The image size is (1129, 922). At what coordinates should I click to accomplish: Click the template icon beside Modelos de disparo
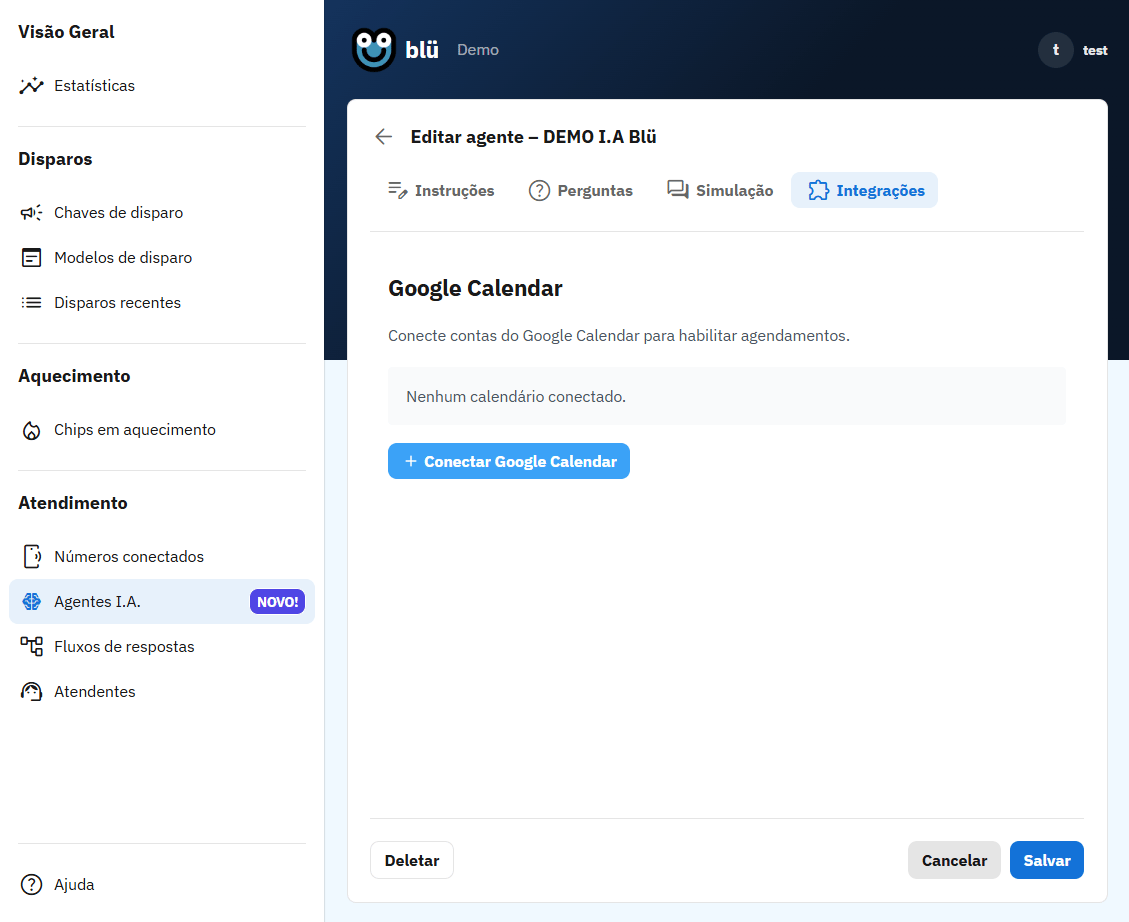tap(31, 258)
